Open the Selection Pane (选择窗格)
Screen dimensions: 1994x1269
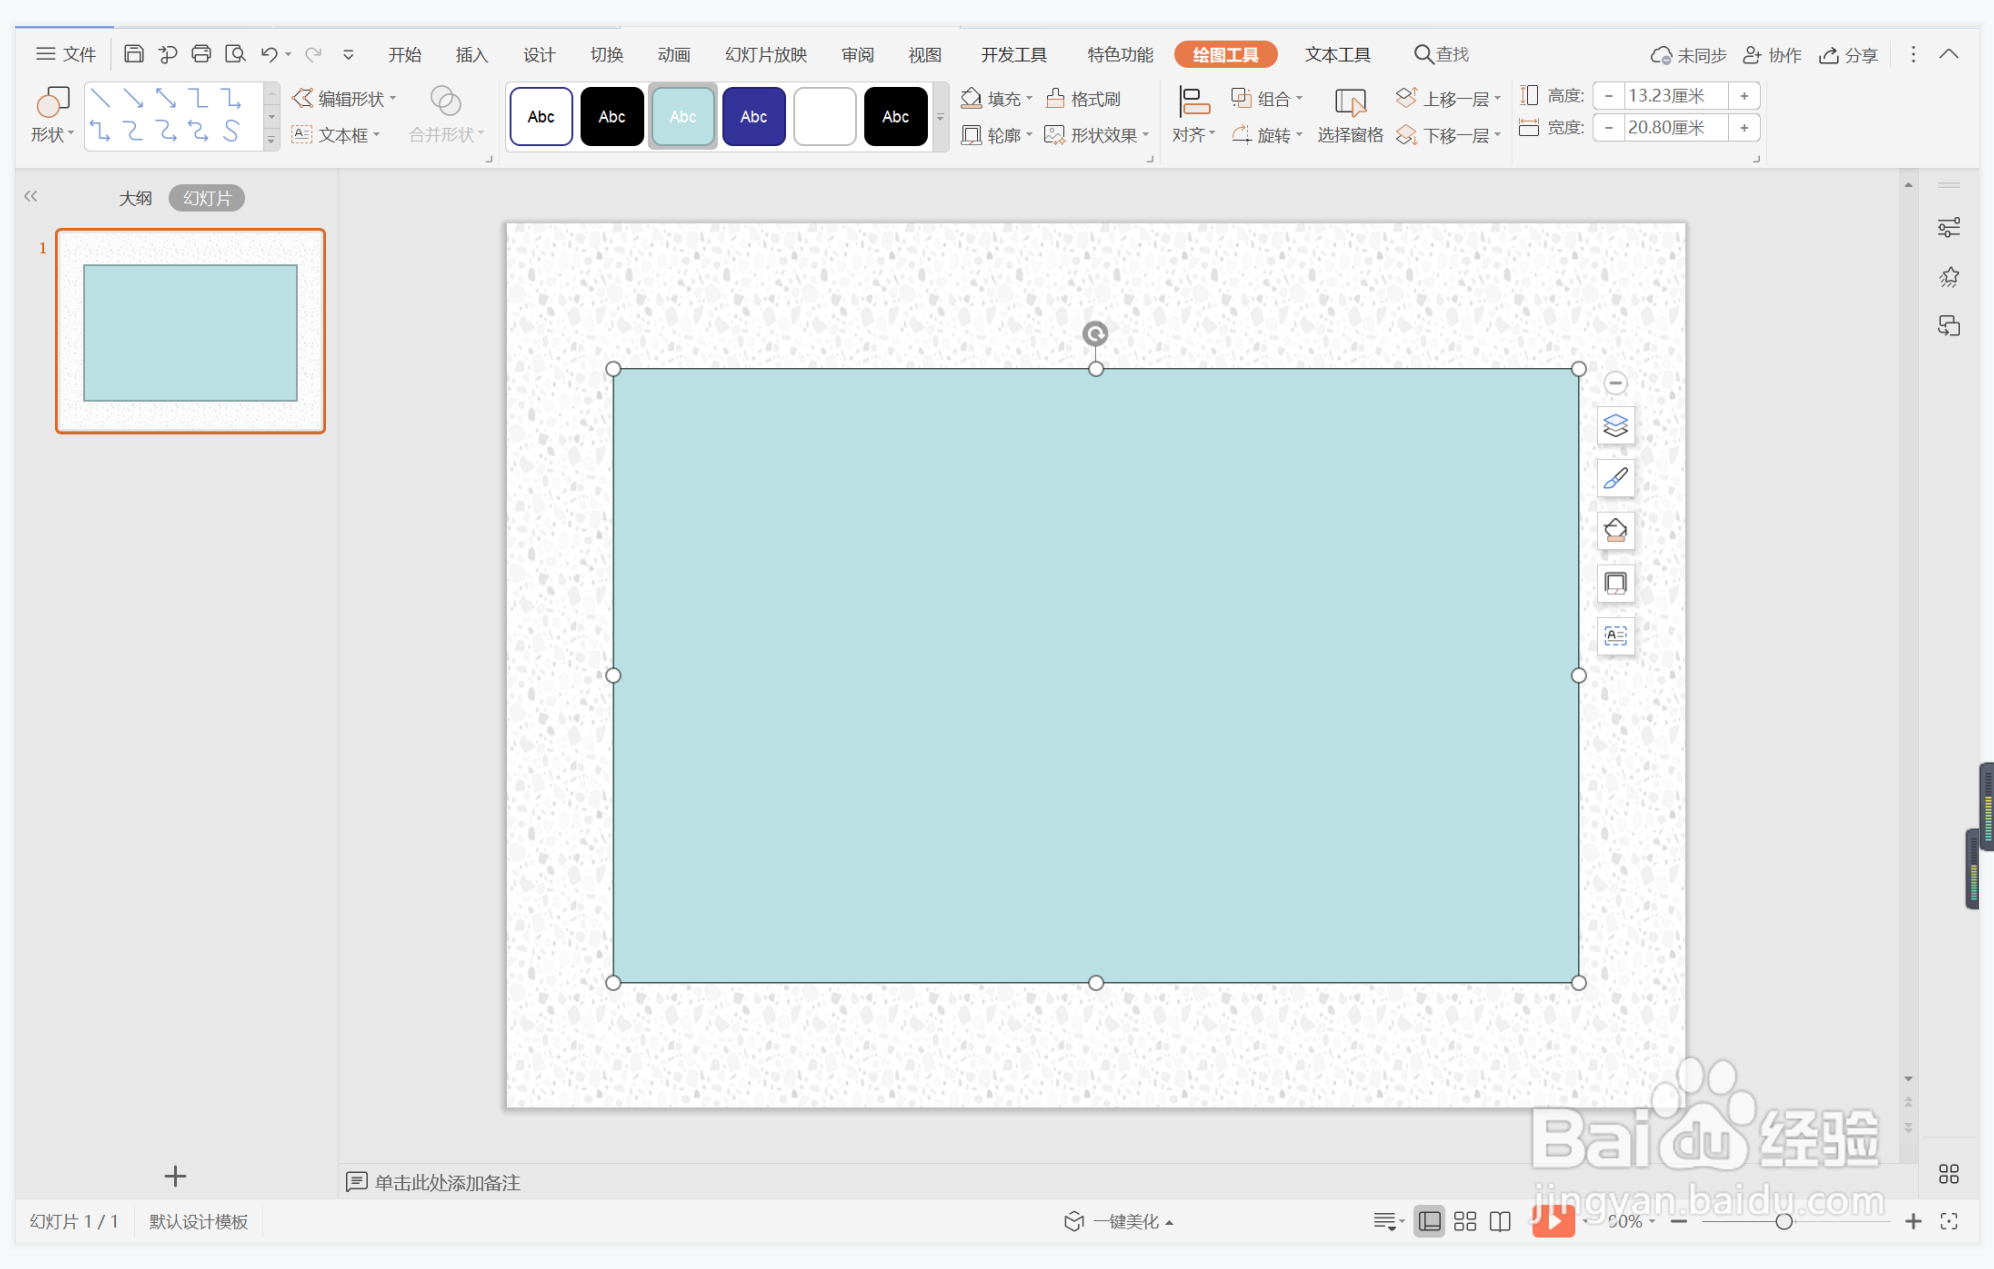1349,114
